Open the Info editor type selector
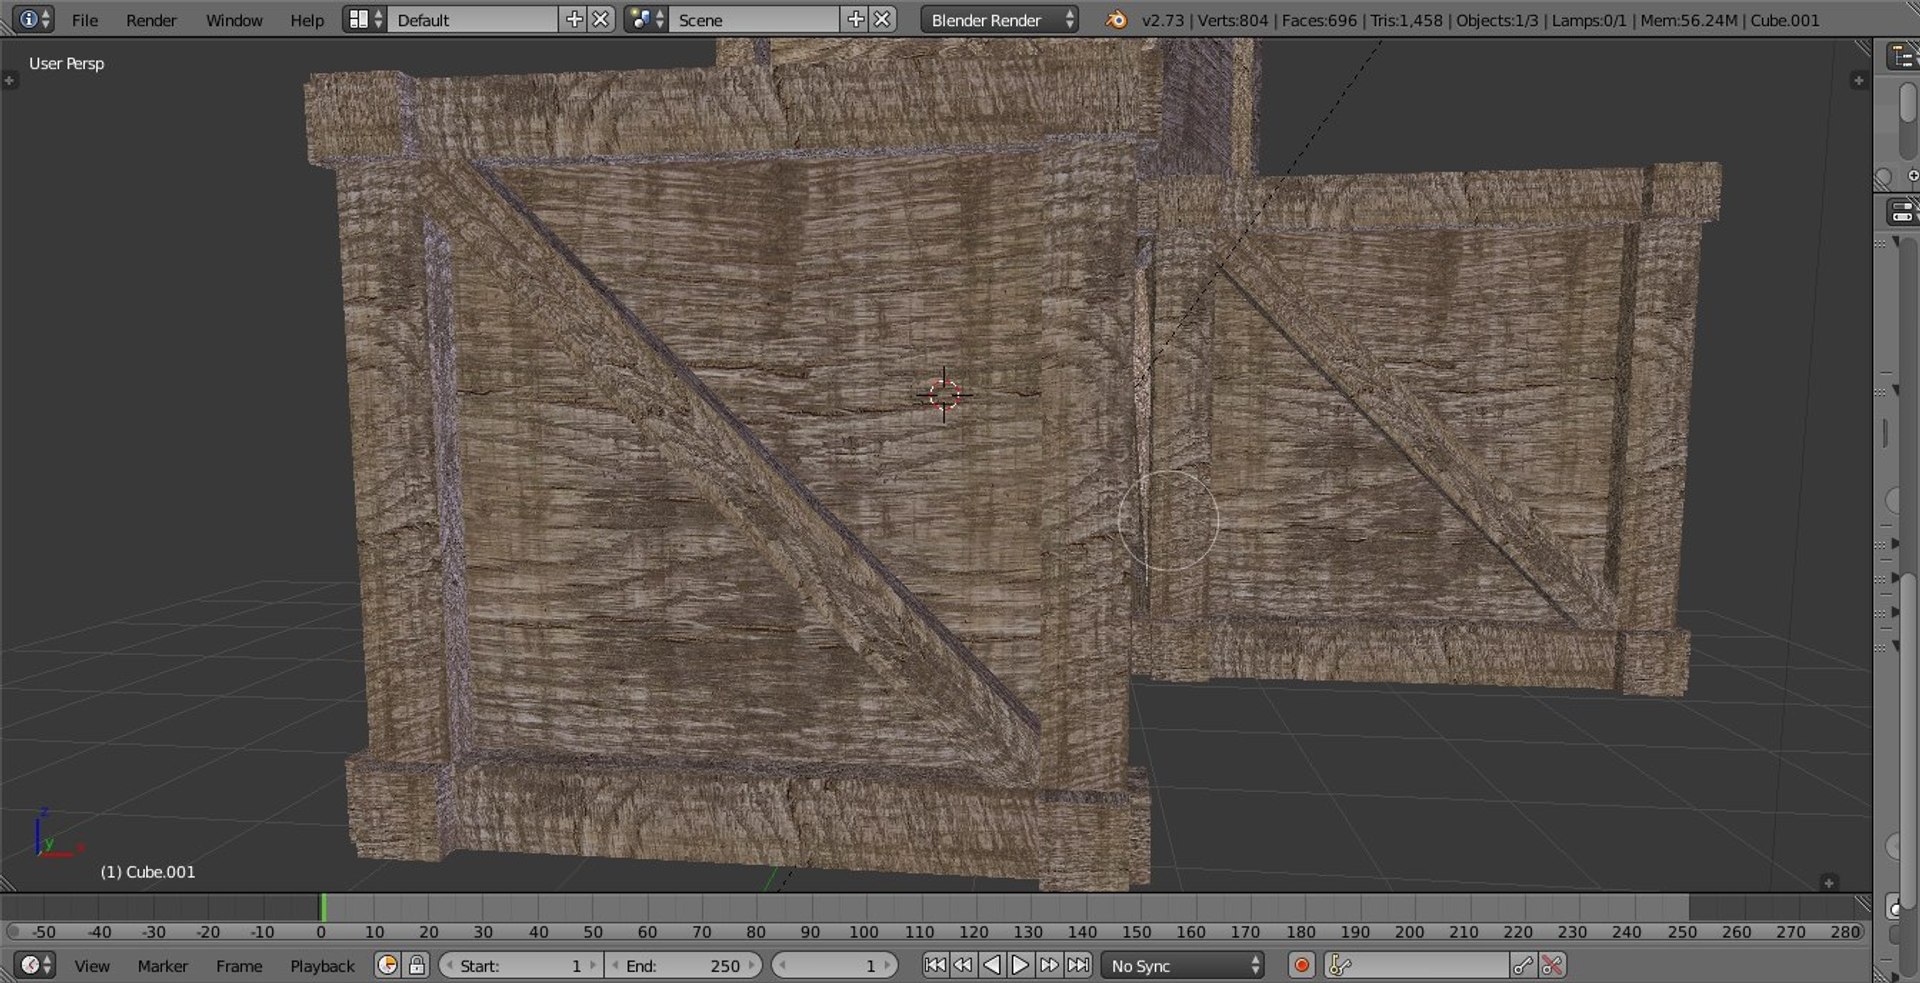1920x983 pixels. [34, 19]
